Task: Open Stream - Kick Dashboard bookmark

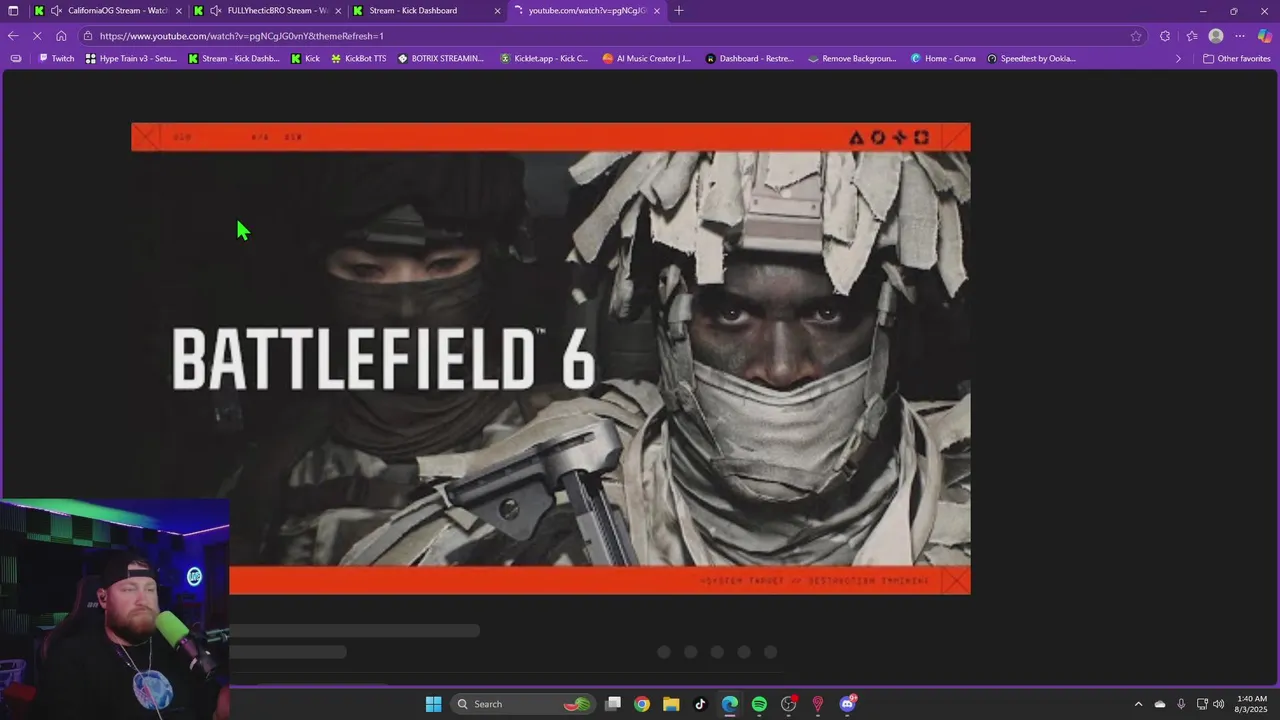Action: (234, 59)
